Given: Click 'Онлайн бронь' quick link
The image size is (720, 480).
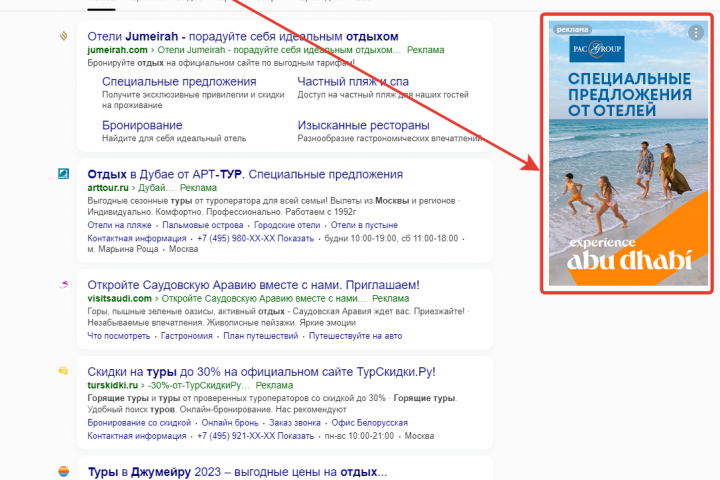Looking at the screenshot, I should click(230, 423).
